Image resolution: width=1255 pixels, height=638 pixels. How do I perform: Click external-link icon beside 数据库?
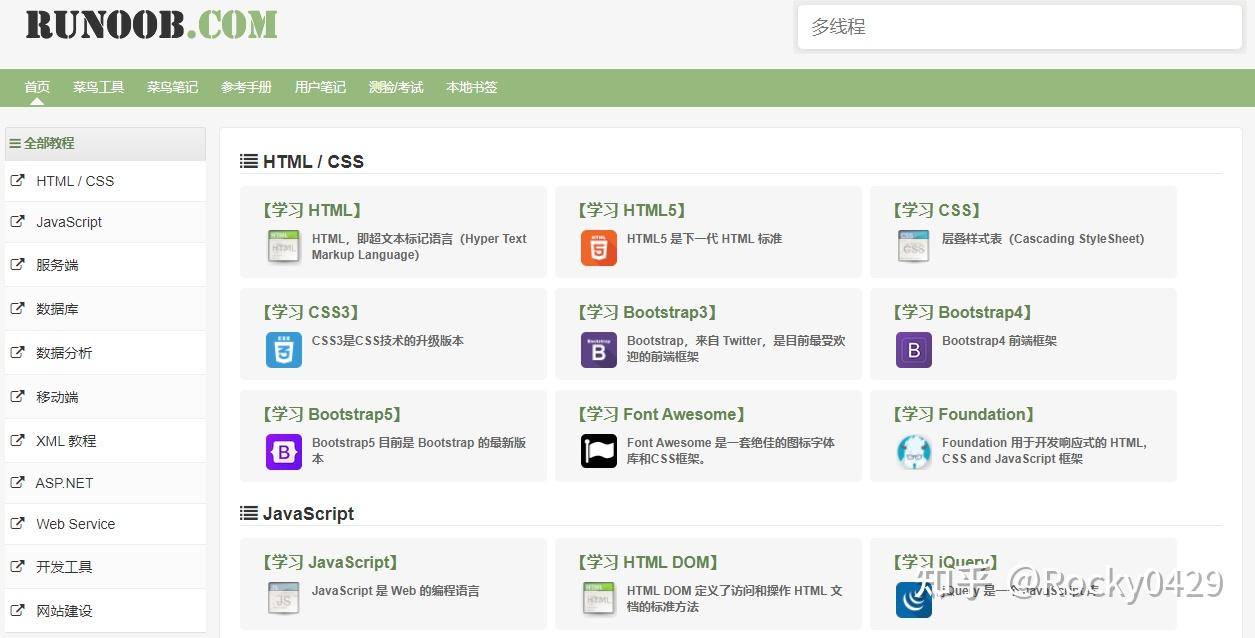point(17,309)
